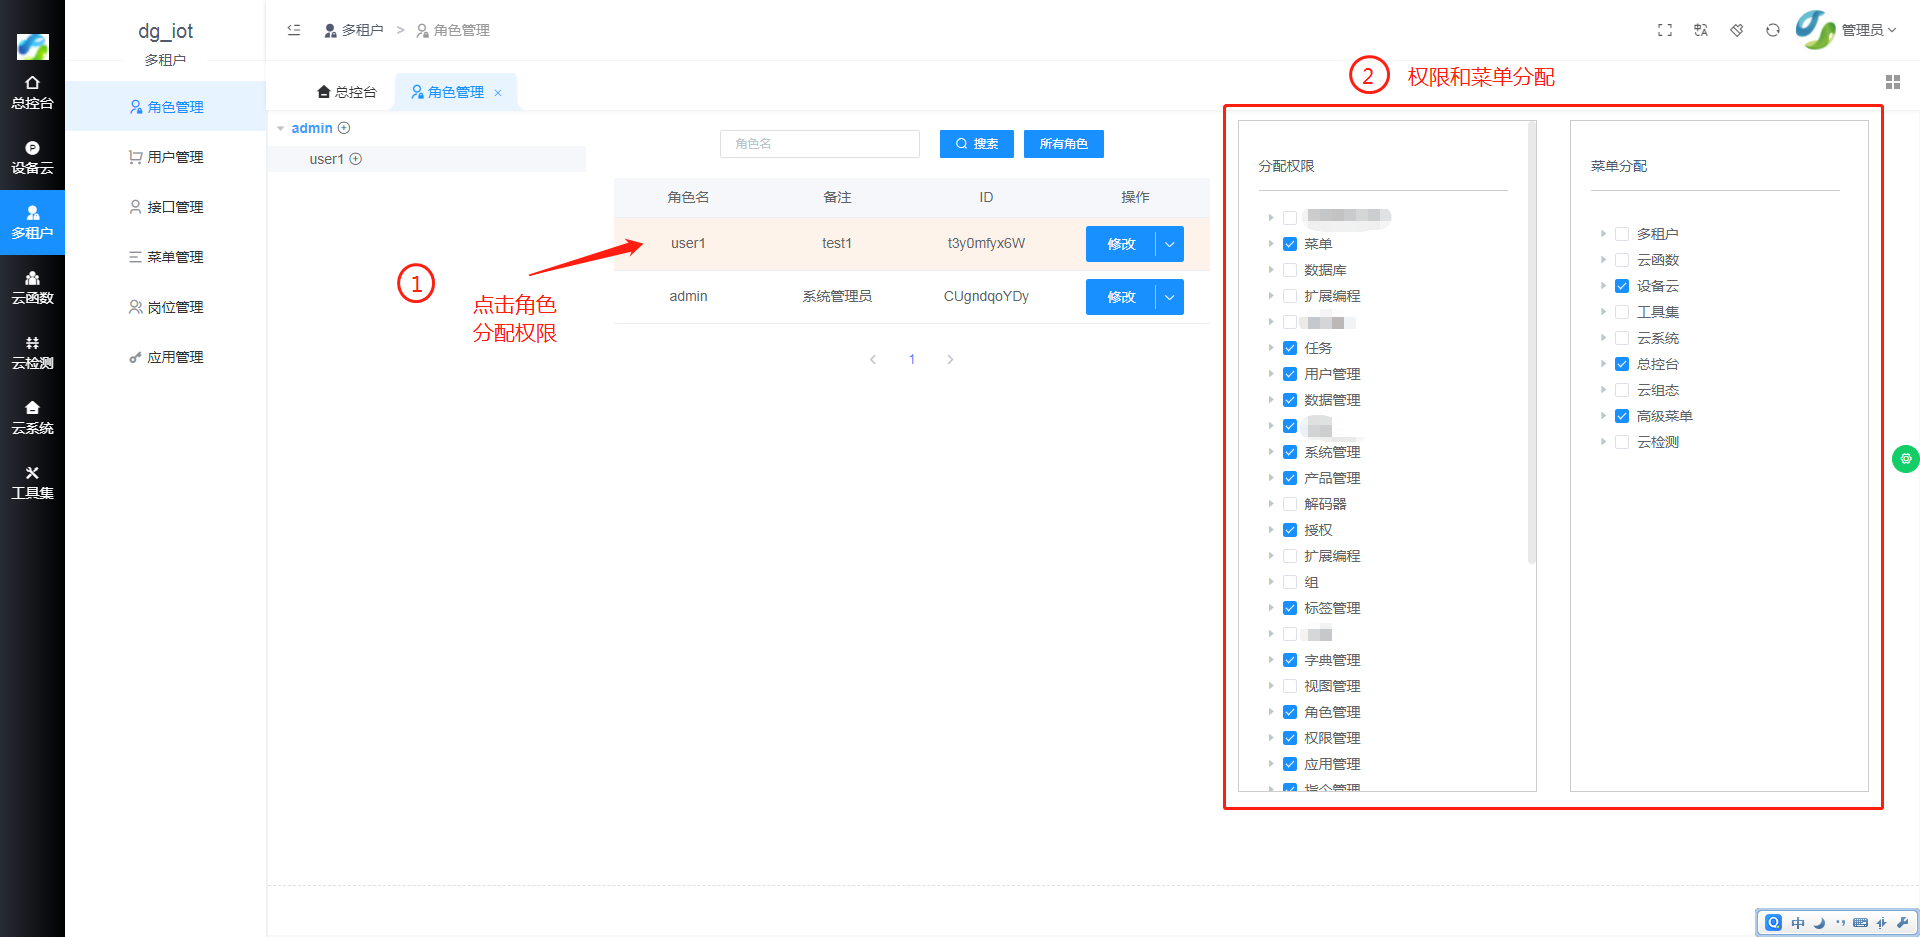Click 修改 for role user1

[1121, 244]
